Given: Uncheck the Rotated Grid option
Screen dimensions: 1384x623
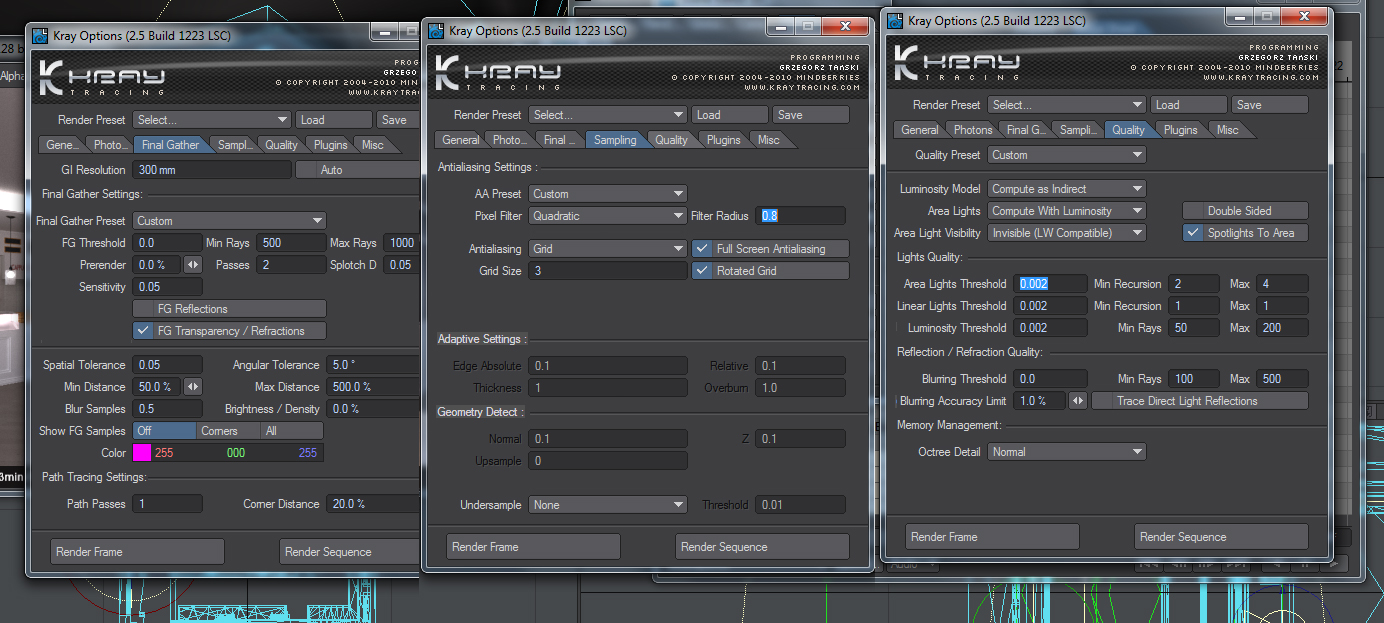Looking at the screenshot, I should (769, 271).
